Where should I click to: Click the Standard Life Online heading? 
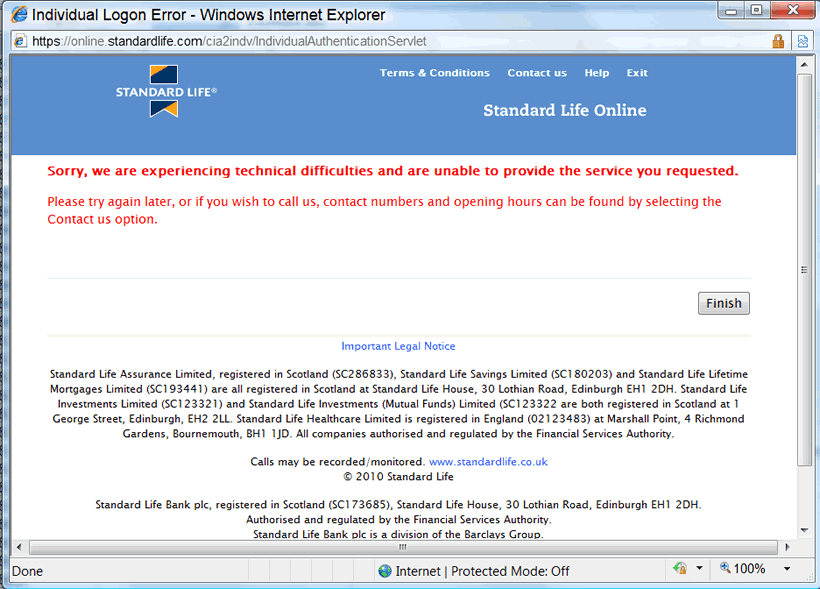click(x=565, y=110)
